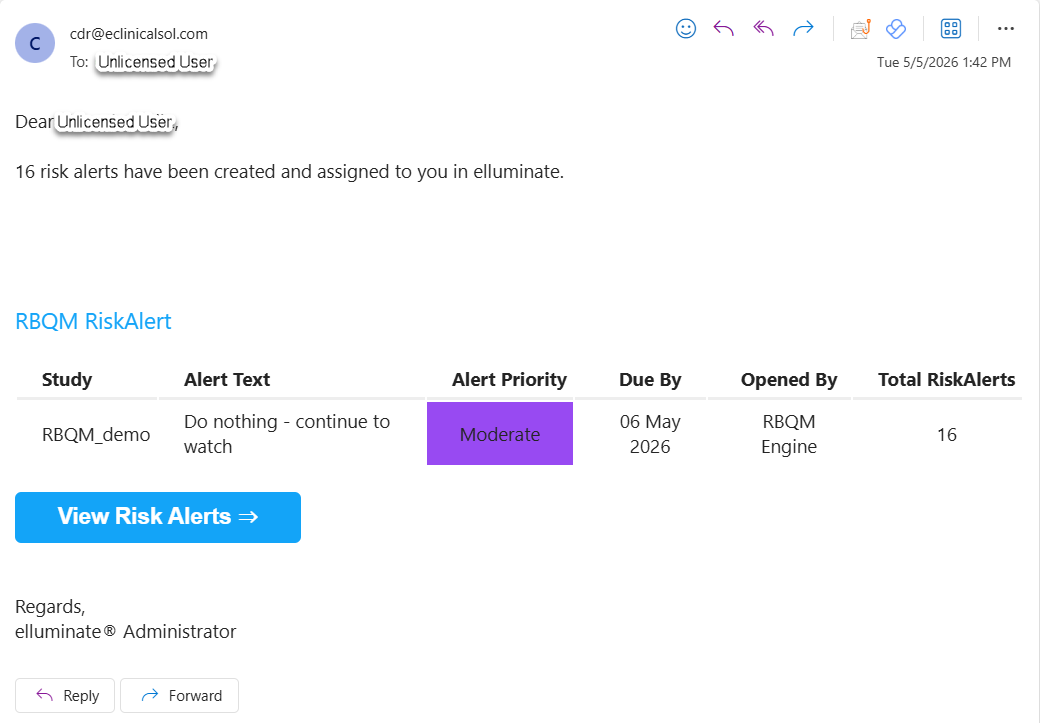Click the Total RiskAlerts column header
The height and width of the screenshot is (723, 1040).
click(x=946, y=379)
